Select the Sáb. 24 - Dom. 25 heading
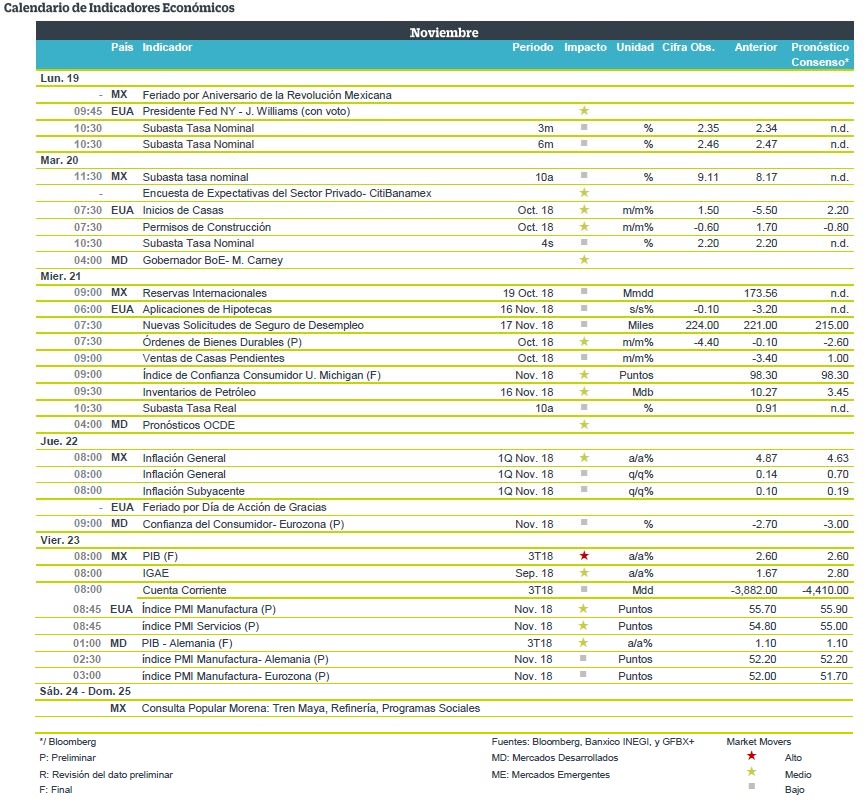Image resolution: width=866 pixels, height=803 pixels. pyautogui.click(x=85, y=691)
